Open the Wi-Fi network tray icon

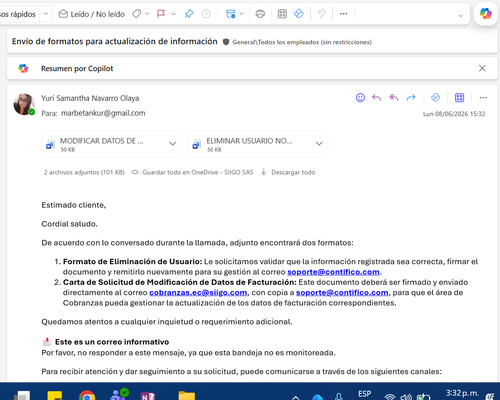[x=390, y=397]
